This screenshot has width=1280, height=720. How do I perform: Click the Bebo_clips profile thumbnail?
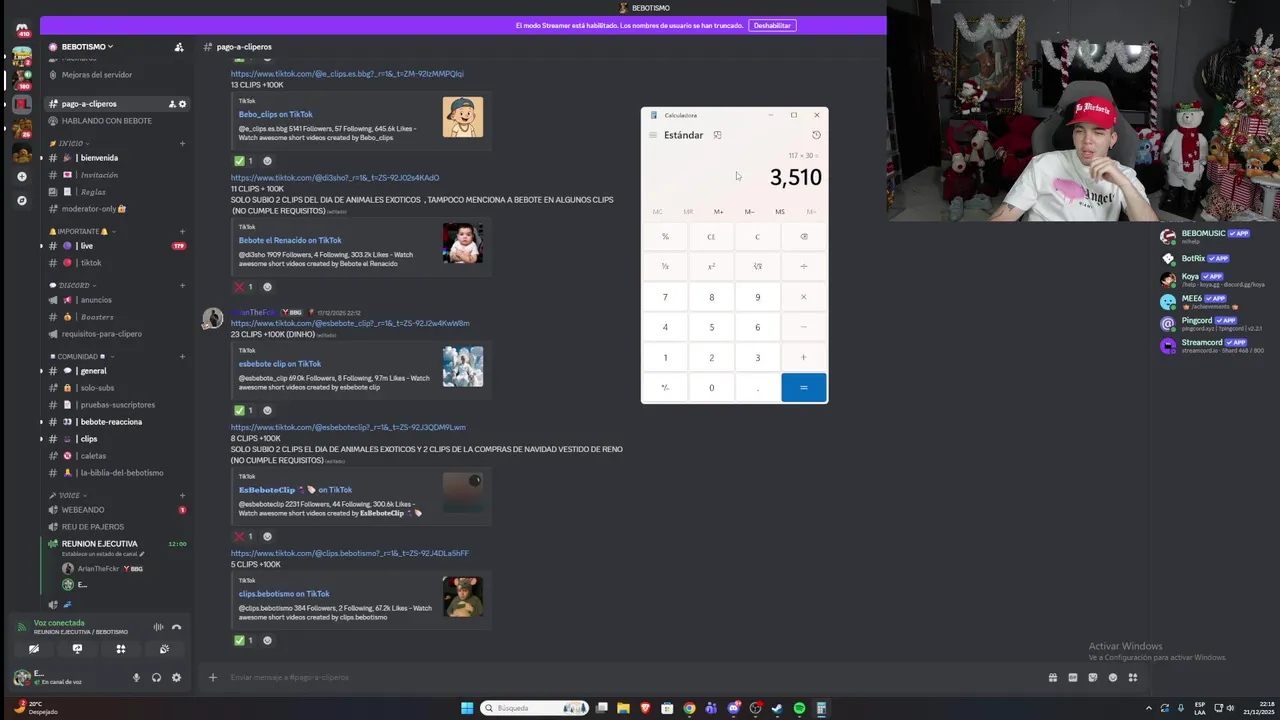[x=463, y=117]
